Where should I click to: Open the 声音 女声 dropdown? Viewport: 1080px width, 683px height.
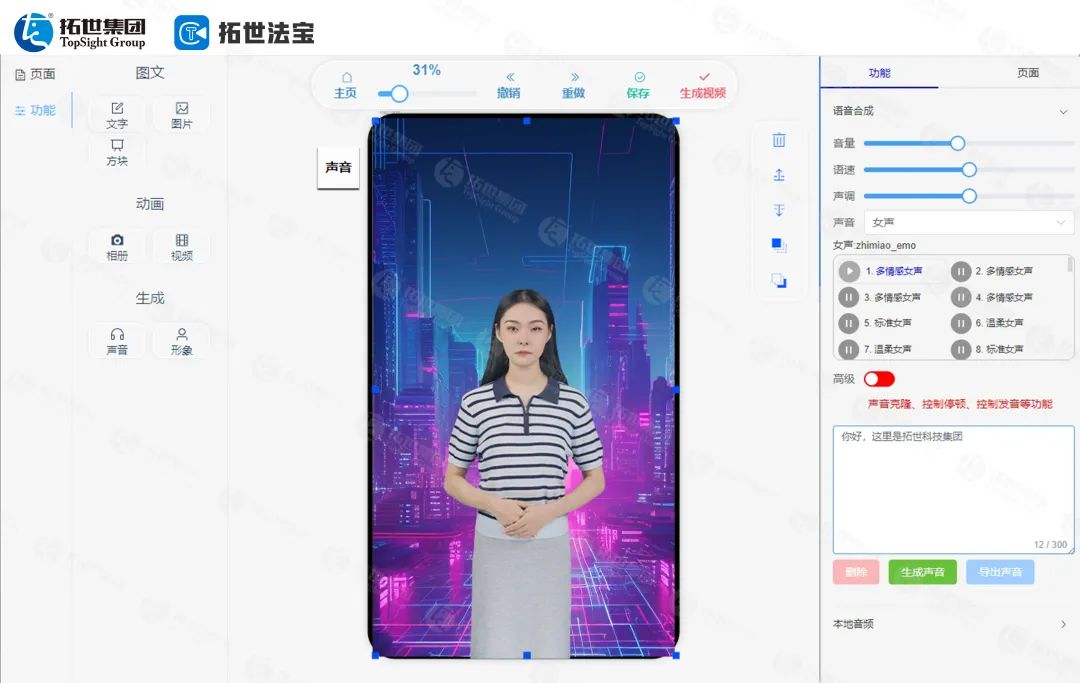pyautogui.click(x=968, y=222)
